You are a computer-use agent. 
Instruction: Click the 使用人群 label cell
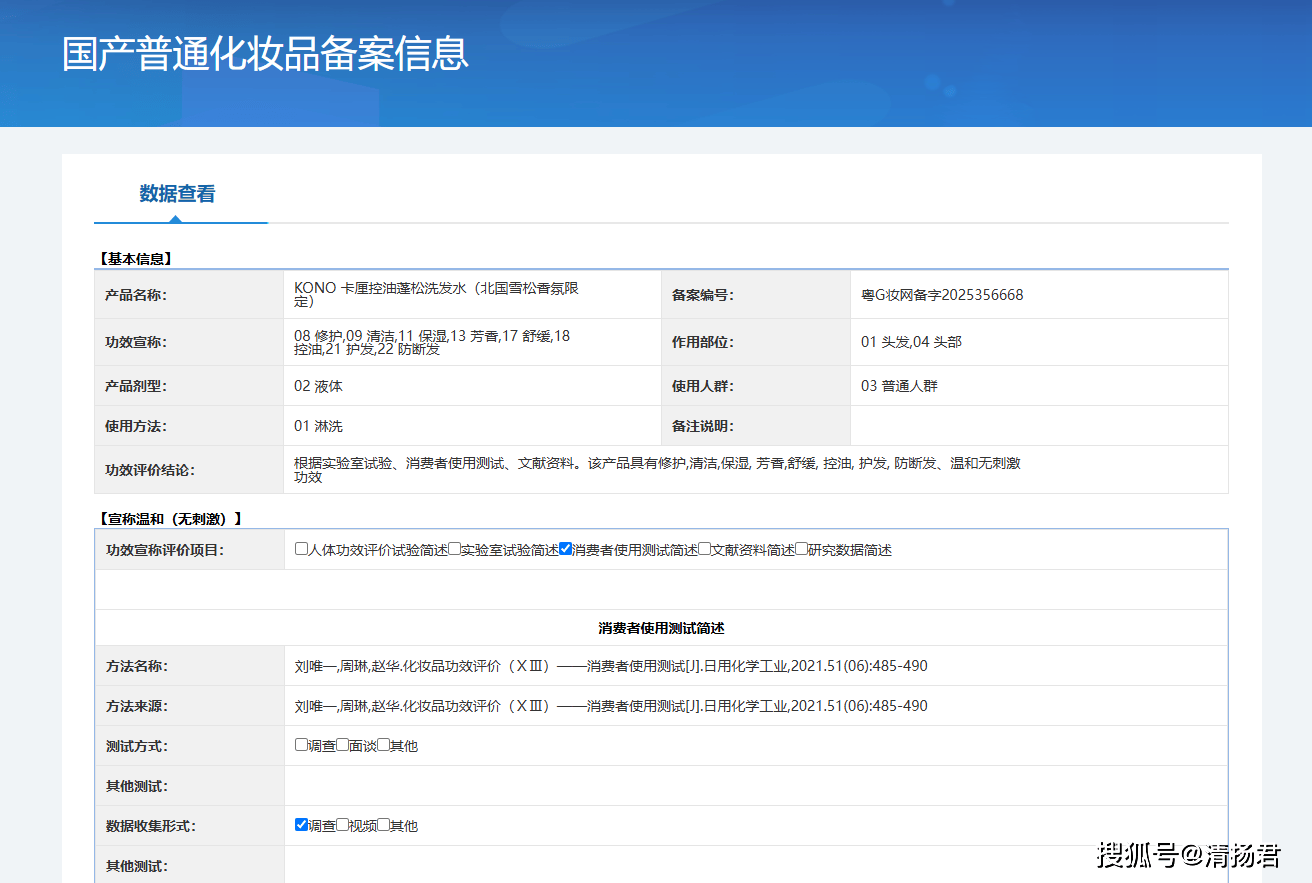[x=756, y=386]
